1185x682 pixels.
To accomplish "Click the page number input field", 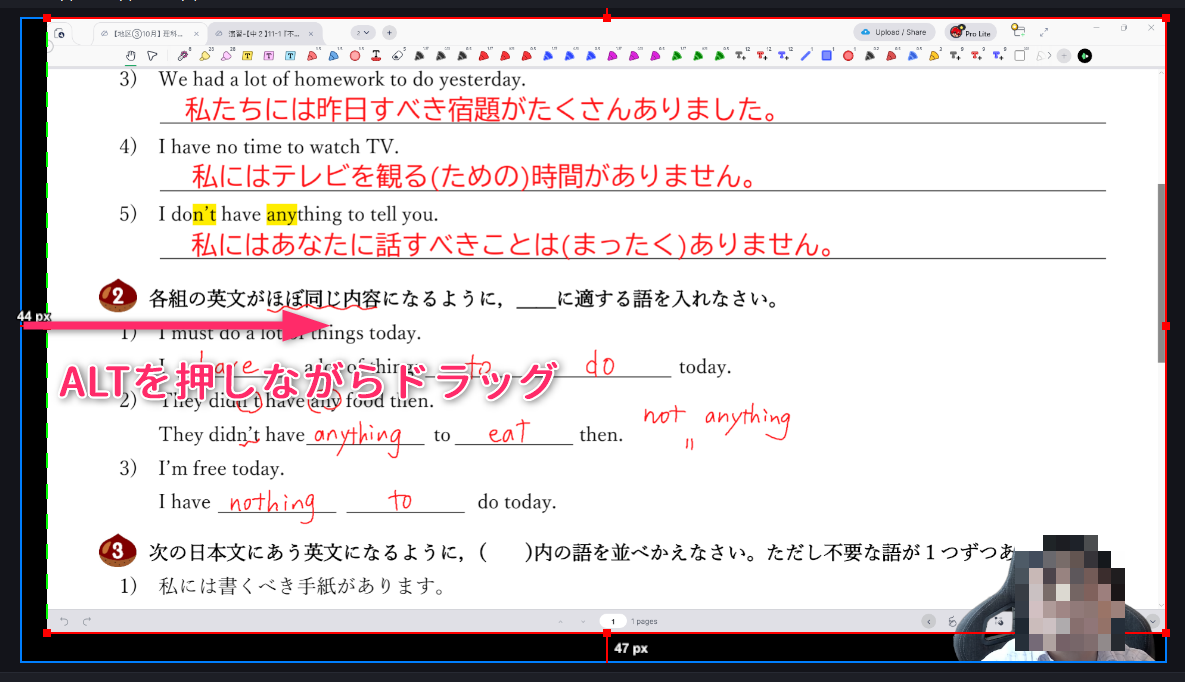I will coord(612,621).
